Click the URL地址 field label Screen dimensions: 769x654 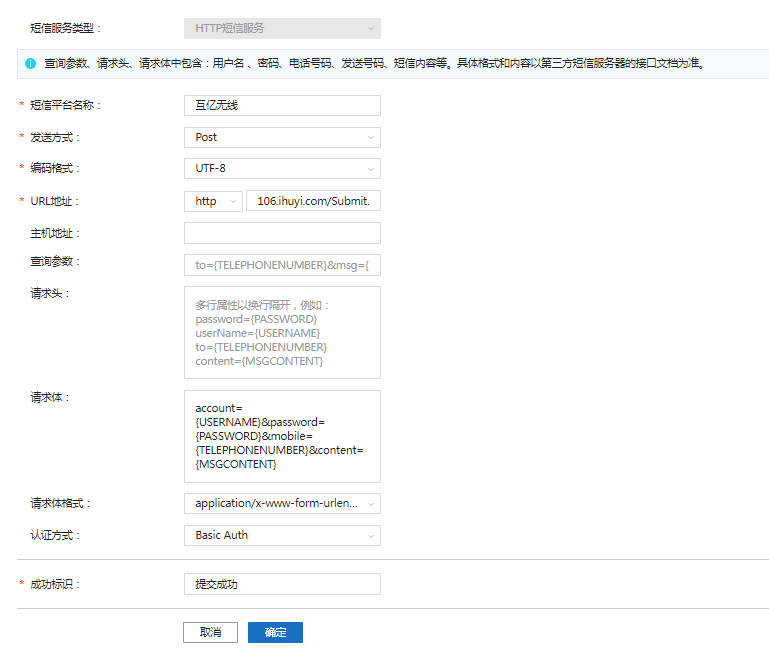coord(54,201)
